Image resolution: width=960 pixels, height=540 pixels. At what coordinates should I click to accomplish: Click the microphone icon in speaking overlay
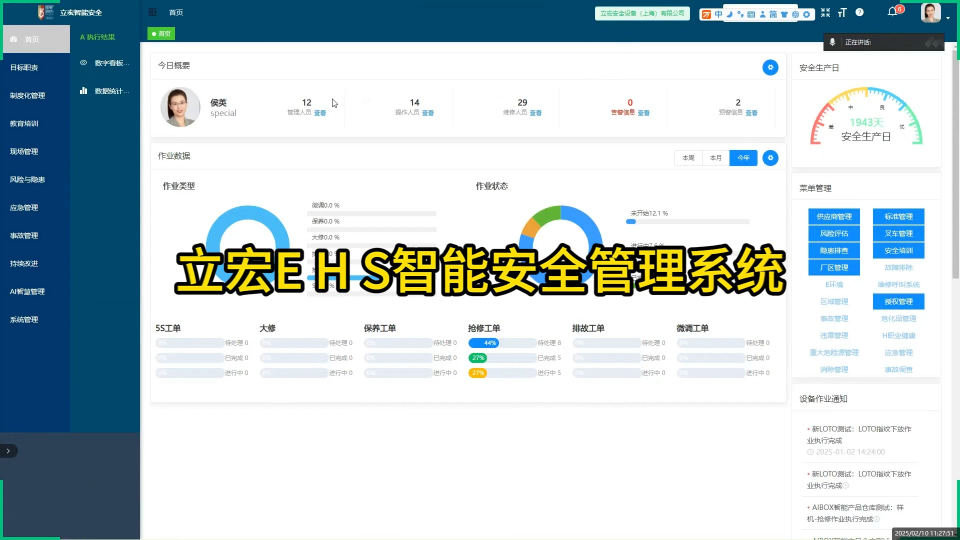coord(832,42)
